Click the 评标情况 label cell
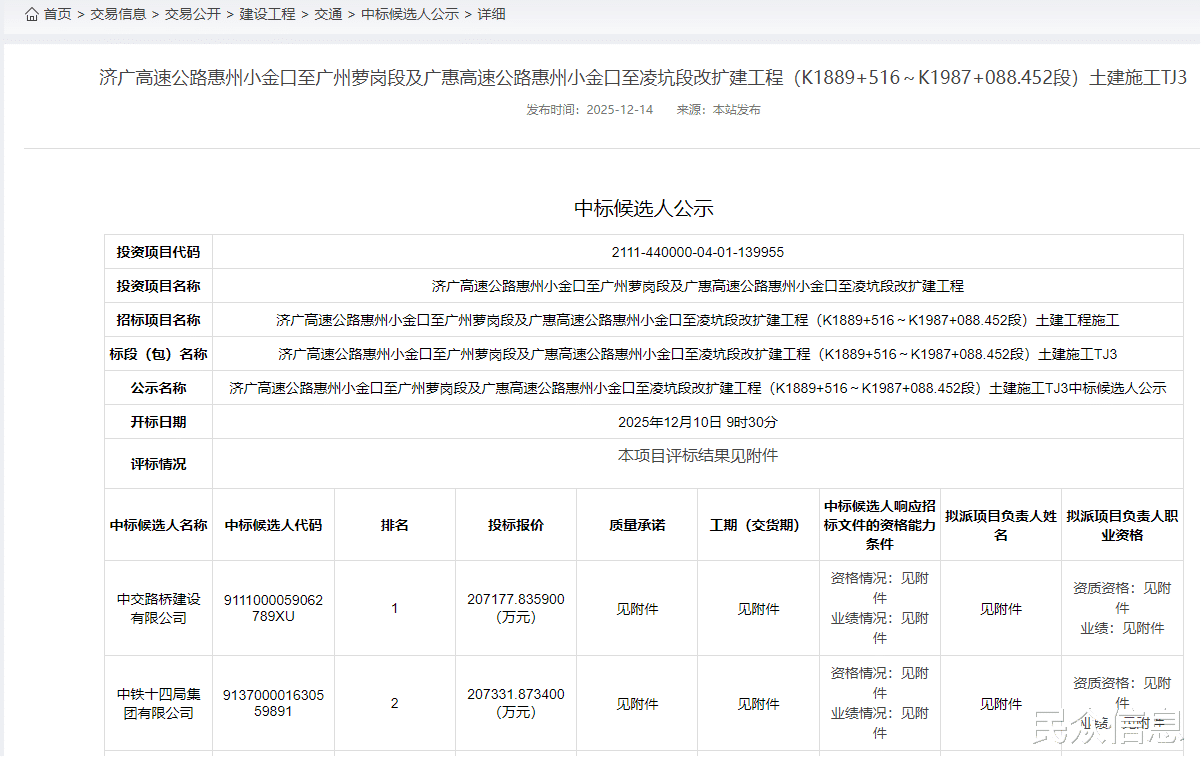 (158, 464)
